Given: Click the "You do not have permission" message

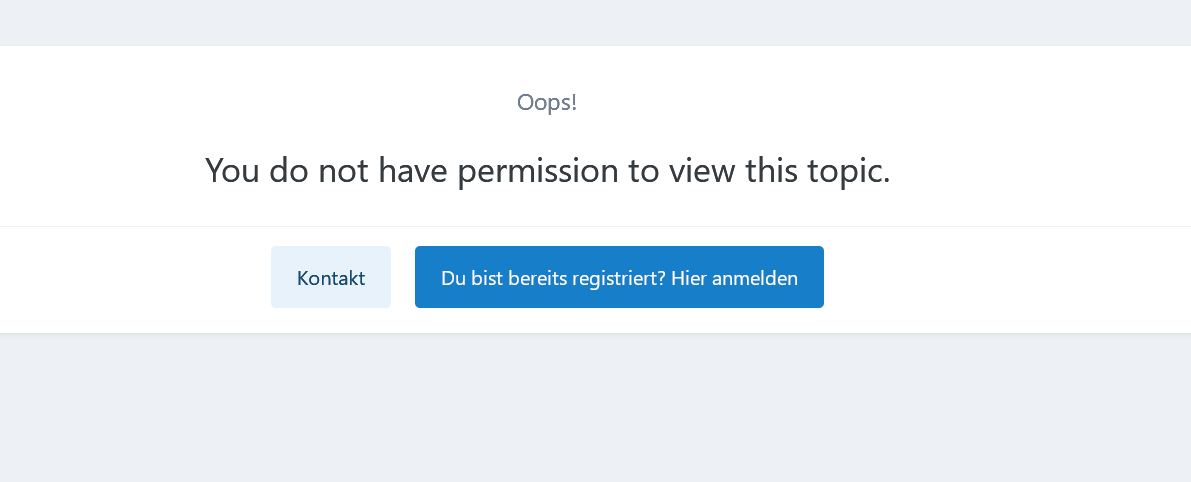Looking at the screenshot, I should (x=547, y=171).
